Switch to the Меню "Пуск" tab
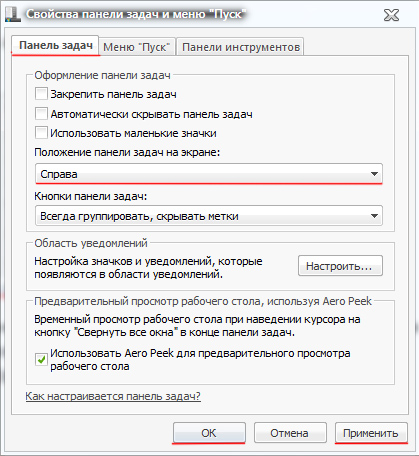This screenshot has height=456, width=419. click(137, 47)
